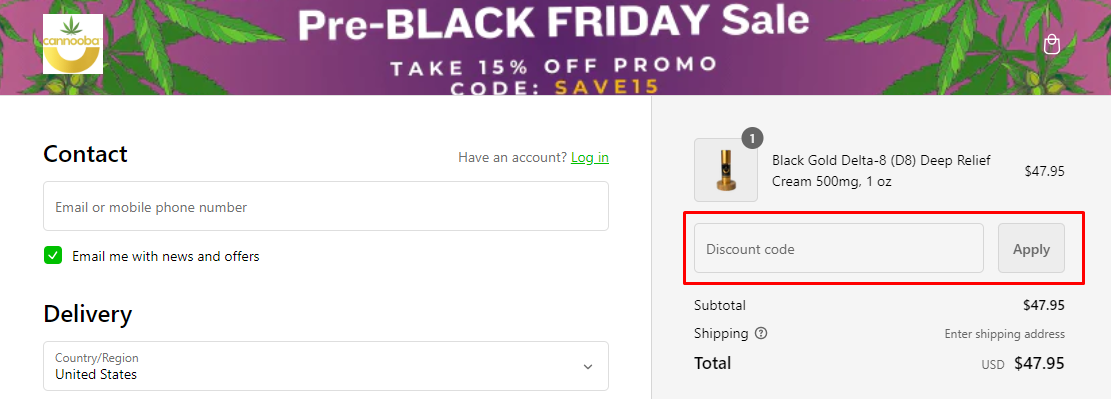Click the quantity badge on the product image

[x=752, y=137]
